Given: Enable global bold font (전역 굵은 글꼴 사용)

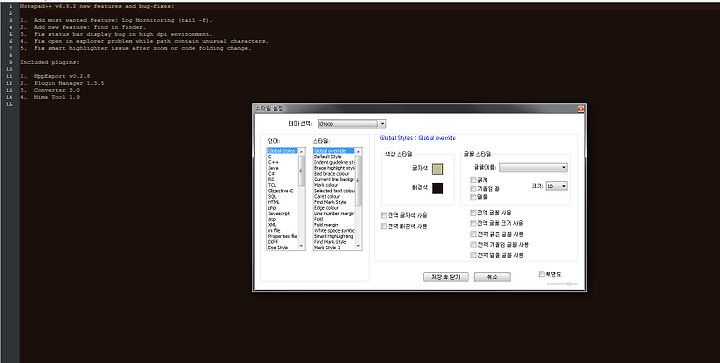Looking at the screenshot, I should [x=473, y=234].
